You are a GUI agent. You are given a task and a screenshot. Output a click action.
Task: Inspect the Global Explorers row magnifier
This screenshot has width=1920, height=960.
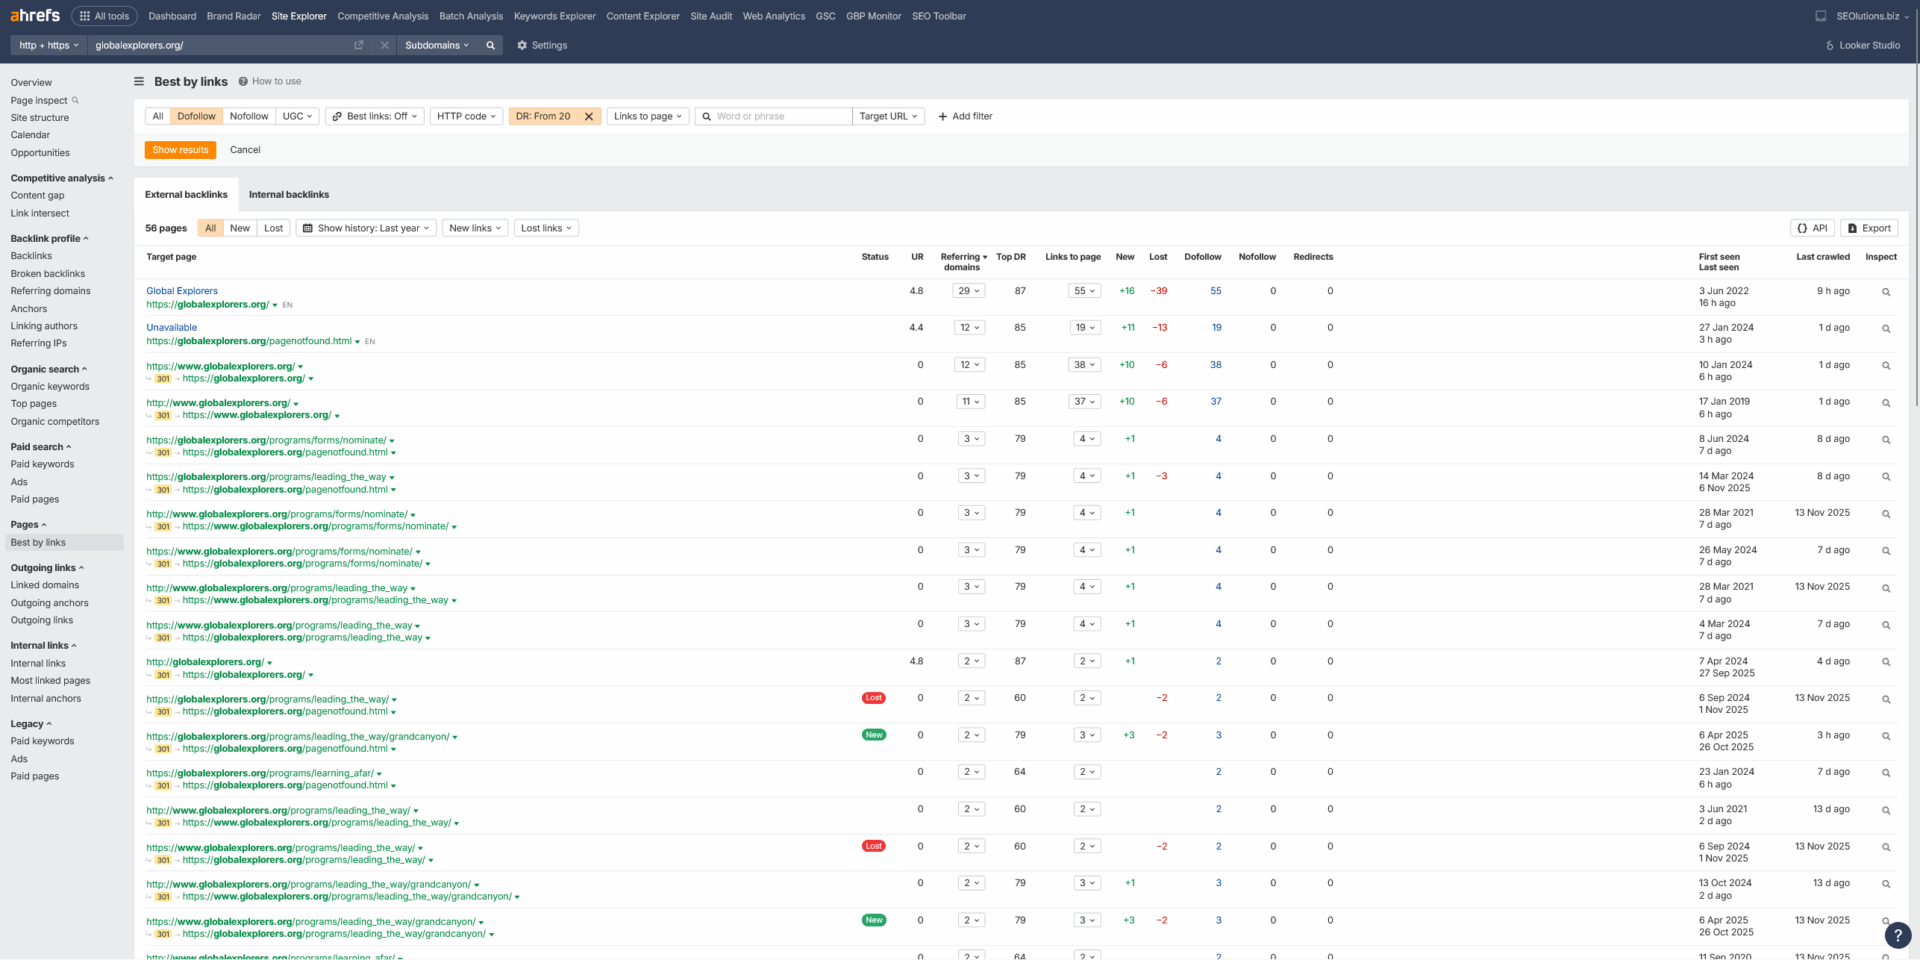point(1886,292)
